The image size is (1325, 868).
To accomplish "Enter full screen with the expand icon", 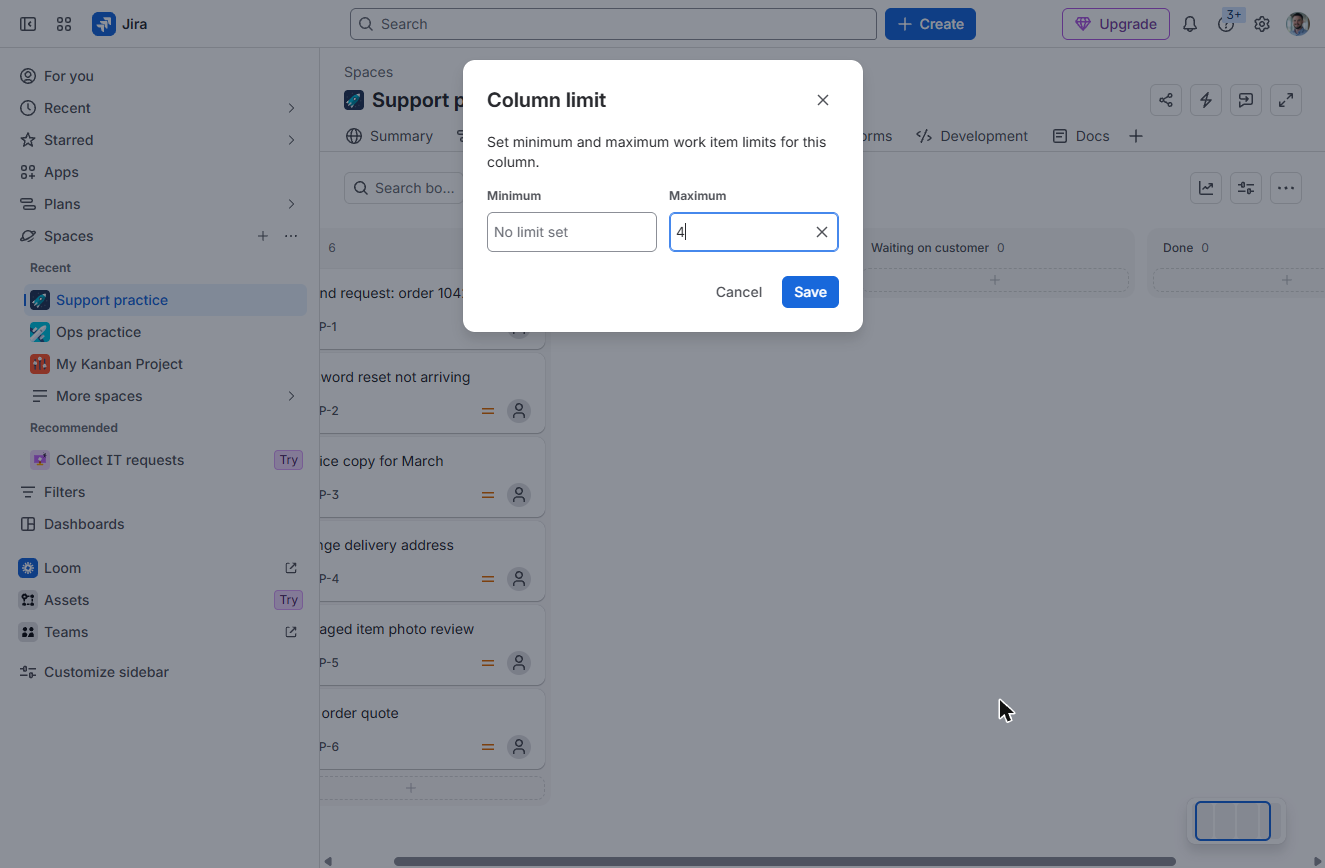I will [1286, 100].
